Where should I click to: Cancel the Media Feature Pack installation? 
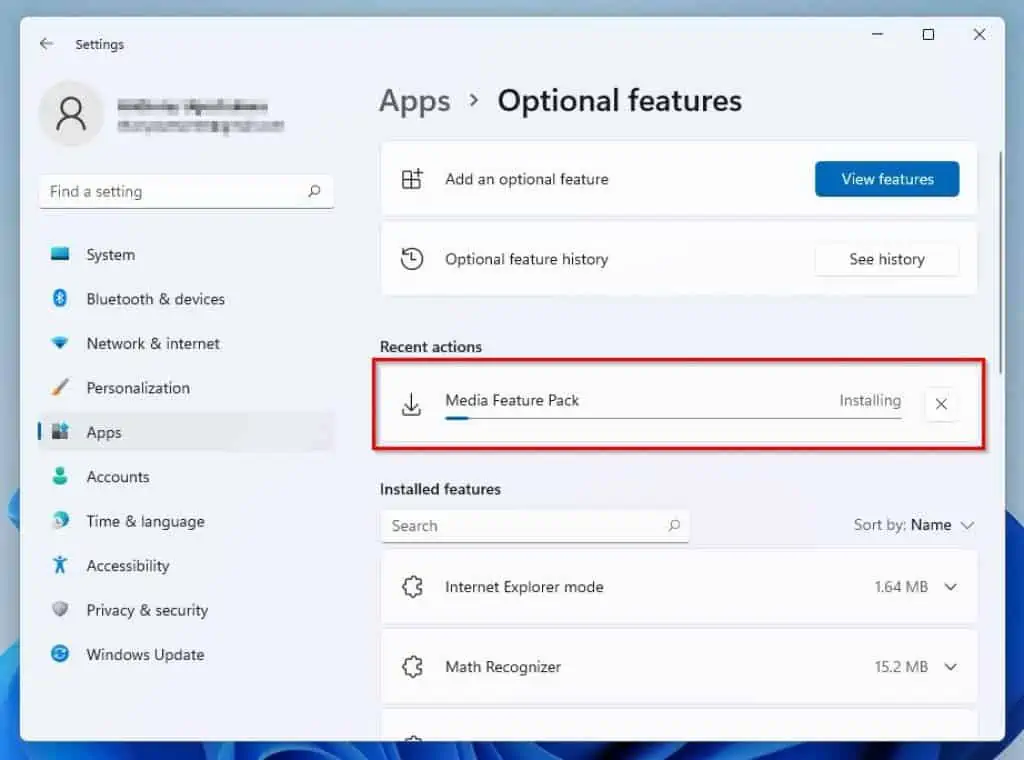click(941, 404)
